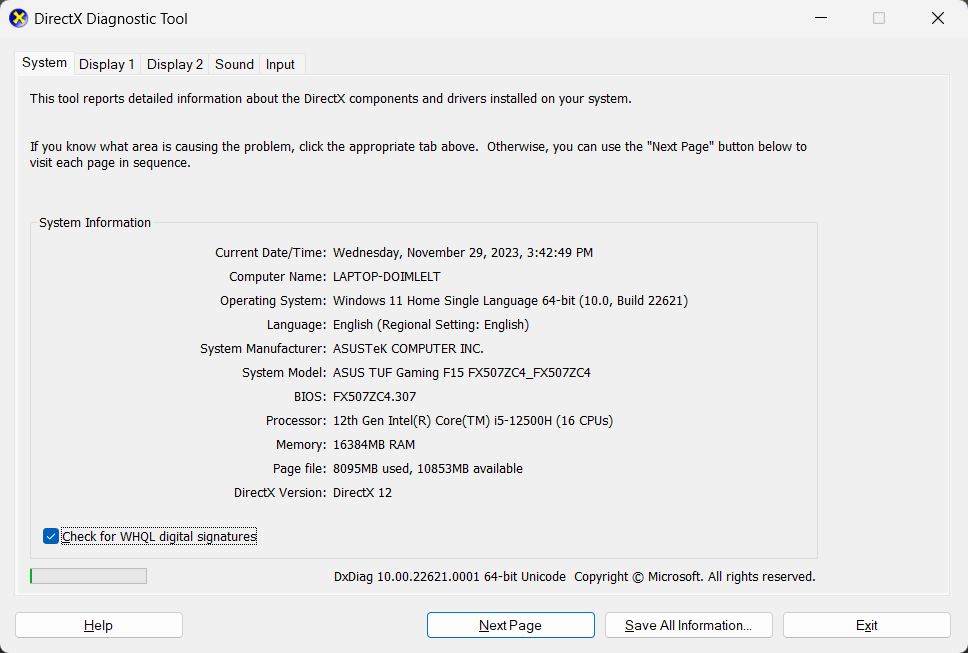
Task: Switch to the System tab
Action: click(x=45, y=63)
